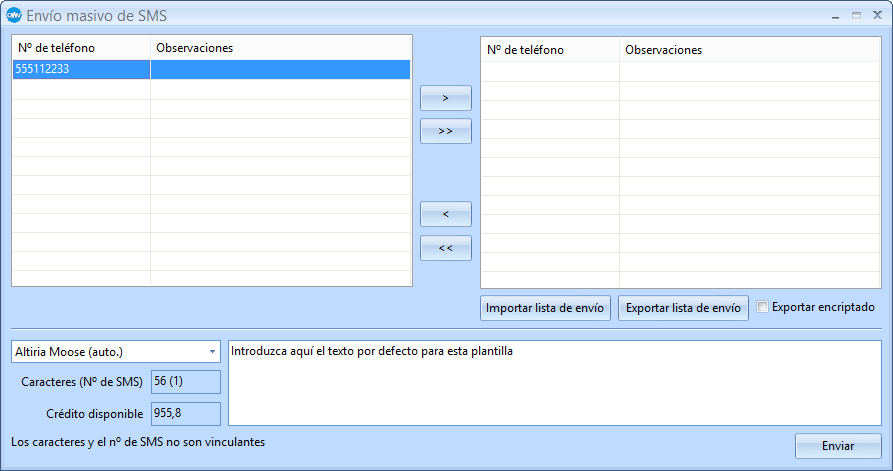Click the application logo in title bar
The height and width of the screenshot is (471, 893).
(14, 15)
